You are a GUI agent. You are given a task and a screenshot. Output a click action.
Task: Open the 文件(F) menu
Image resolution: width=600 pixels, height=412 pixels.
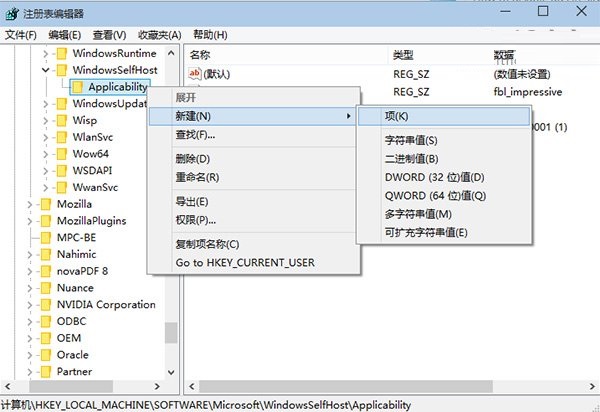[21, 35]
